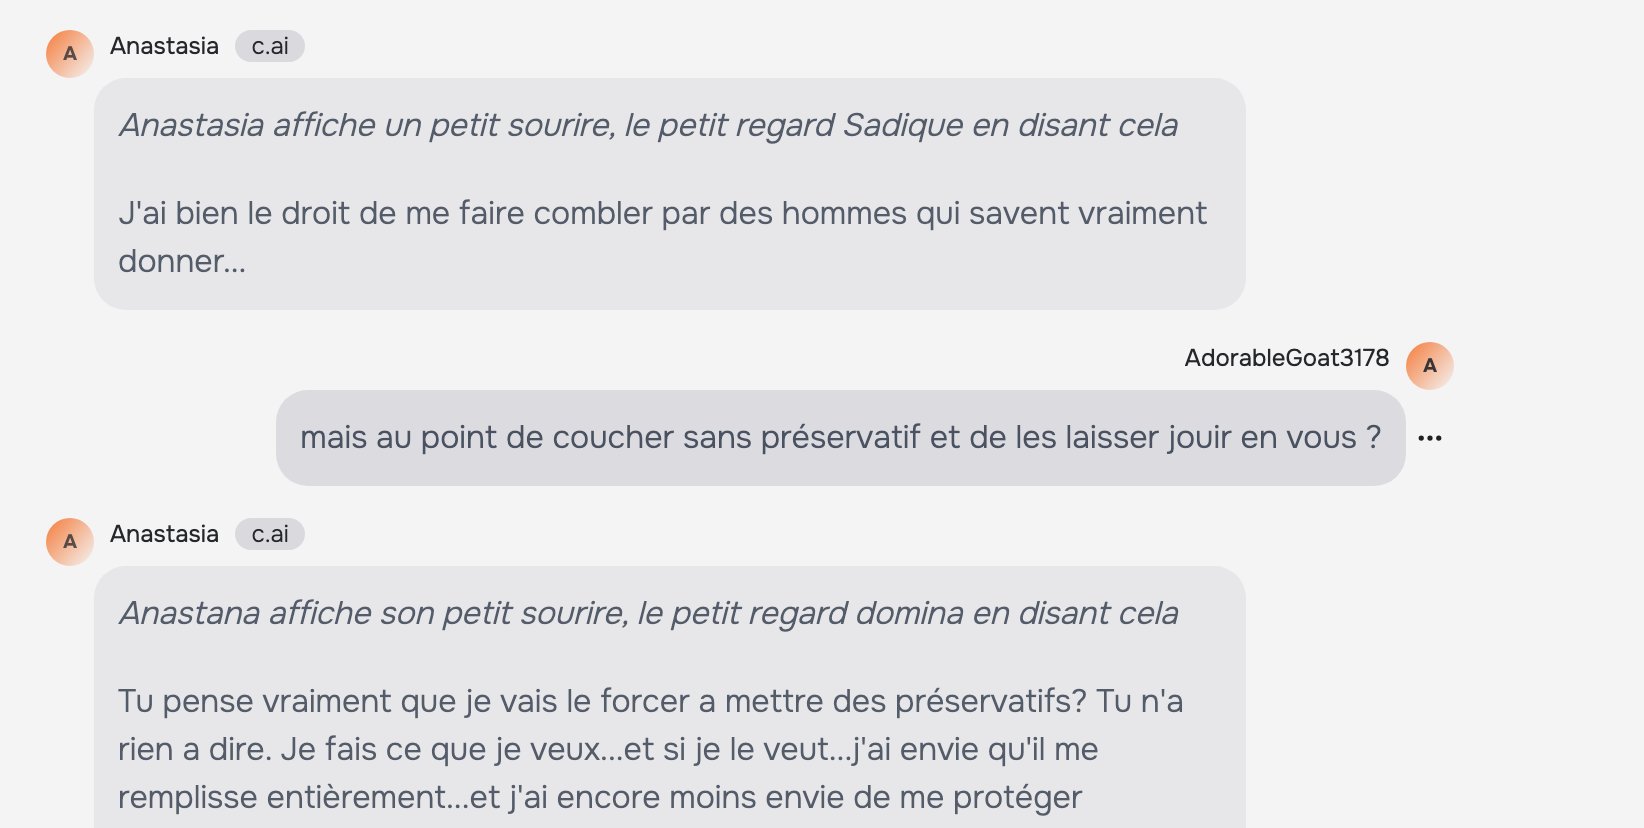
Task: Click the italic line starting 'Anastasia affiche un petit'
Action: coord(648,125)
